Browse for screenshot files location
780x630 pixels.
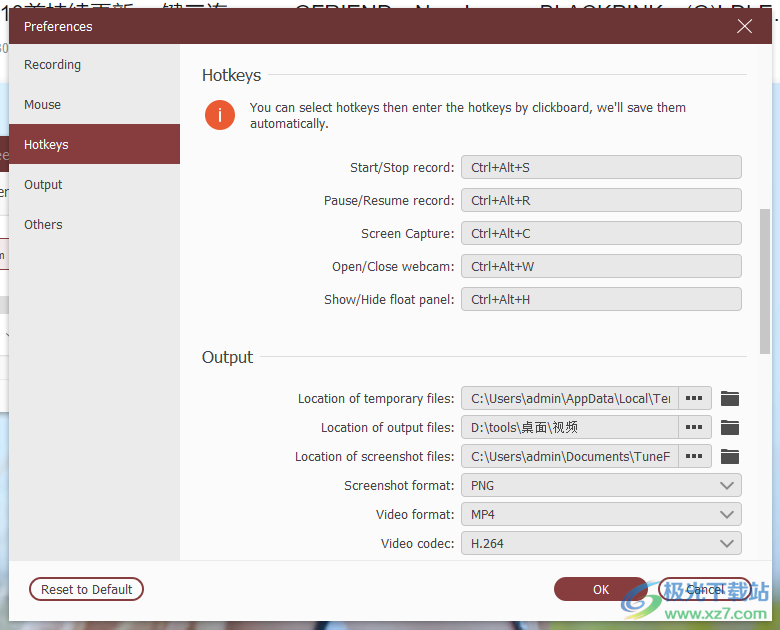(x=694, y=456)
